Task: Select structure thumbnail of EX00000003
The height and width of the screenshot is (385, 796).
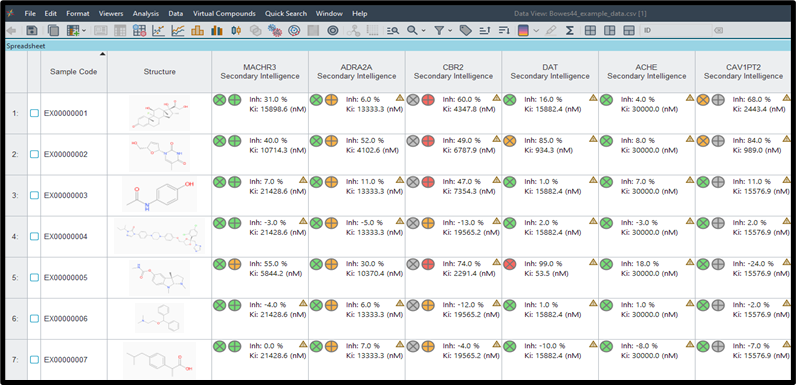Action: click(x=159, y=195)
